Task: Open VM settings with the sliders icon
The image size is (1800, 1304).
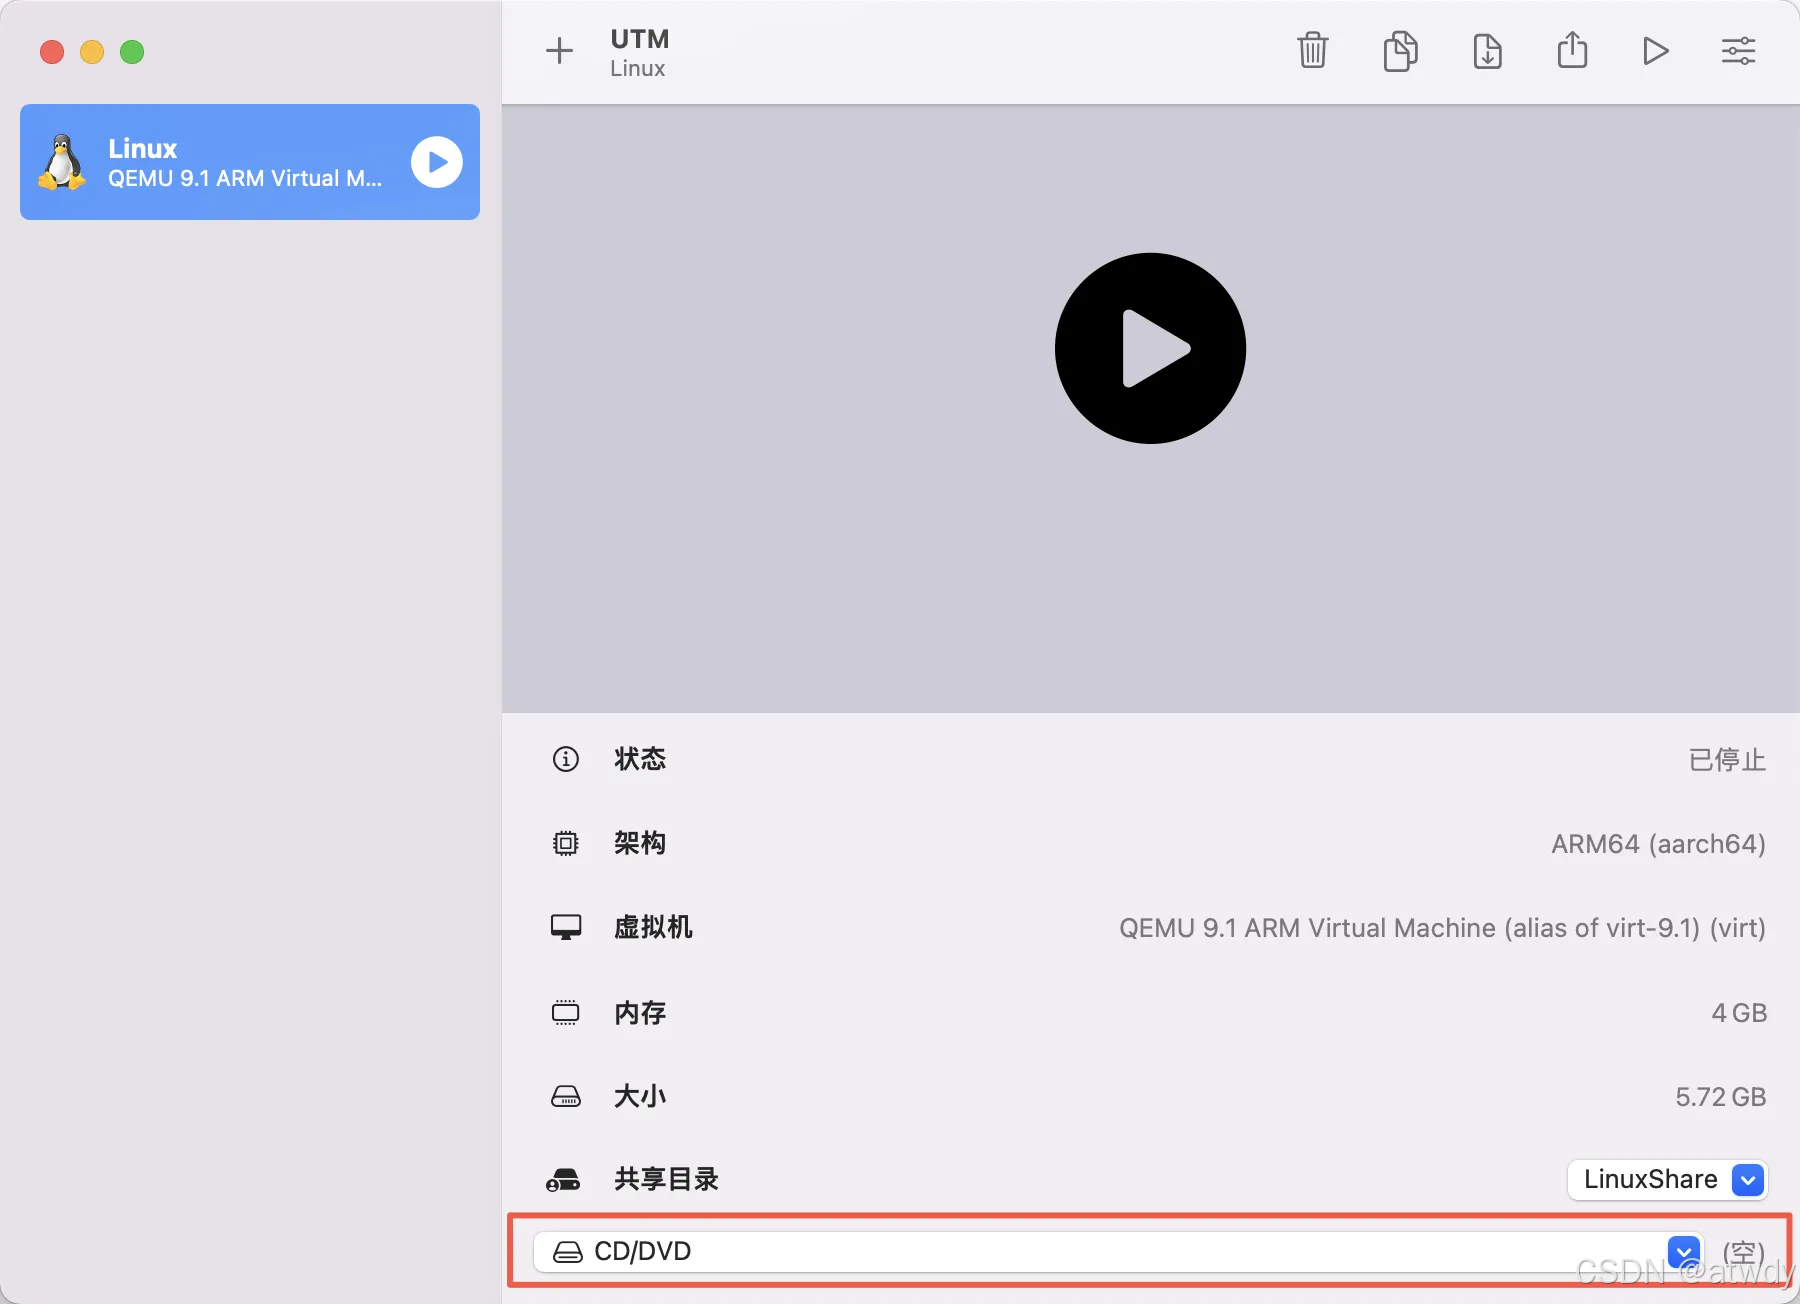Action: pyautogui.click(x=1738, y=51)
